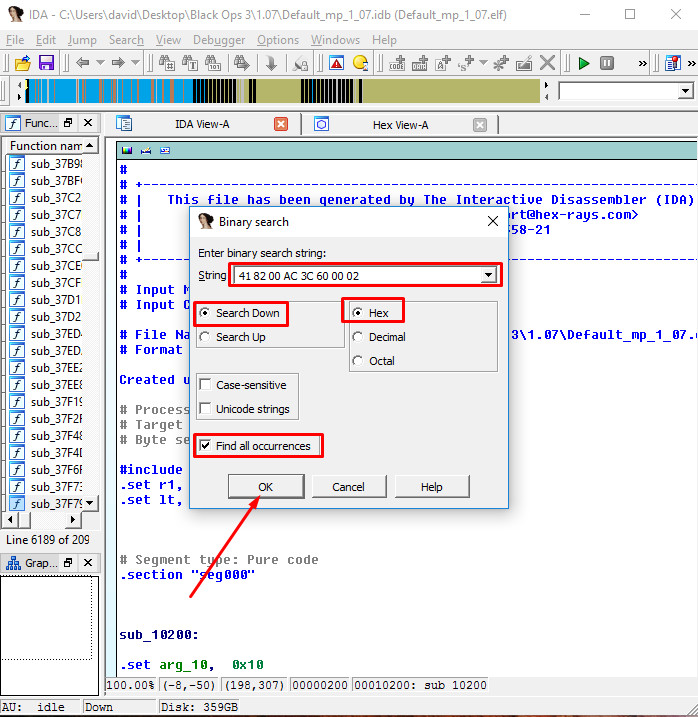Switch to the IDA View-A tab

tap(202, 124)
